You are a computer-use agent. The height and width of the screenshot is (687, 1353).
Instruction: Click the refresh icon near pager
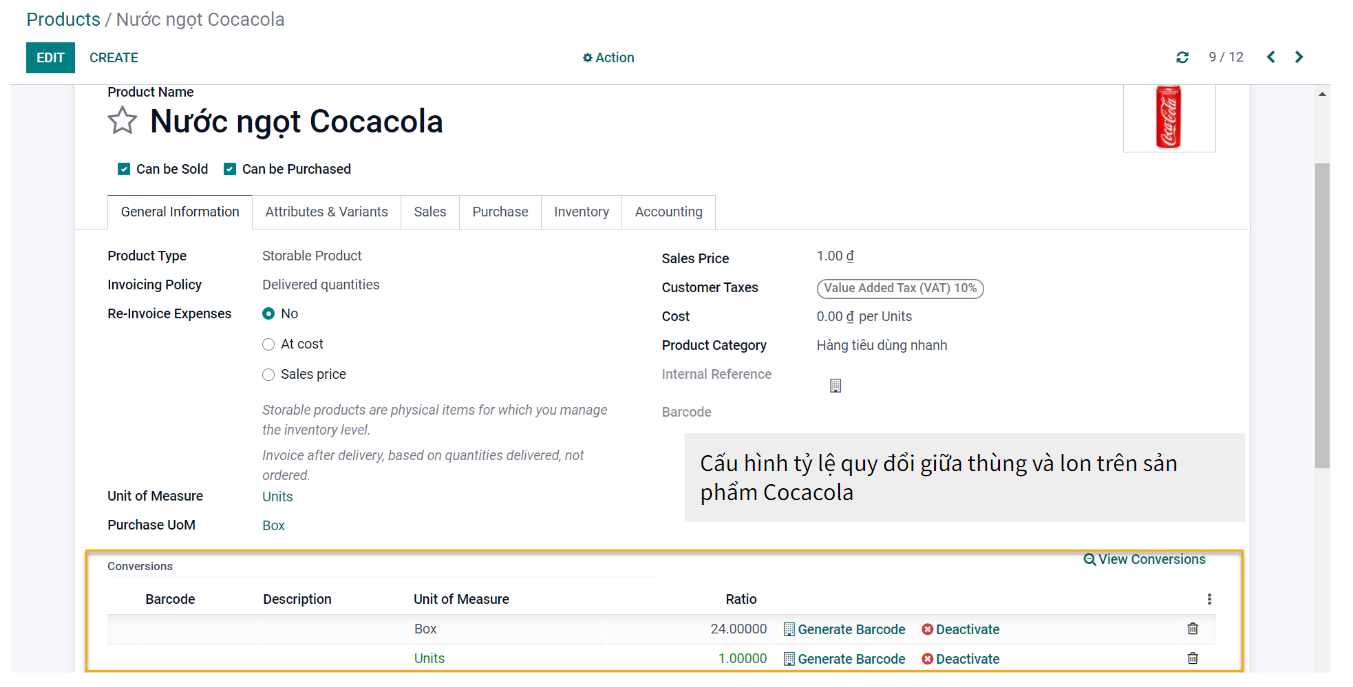pyautogui.click(x=1183, y=58)
